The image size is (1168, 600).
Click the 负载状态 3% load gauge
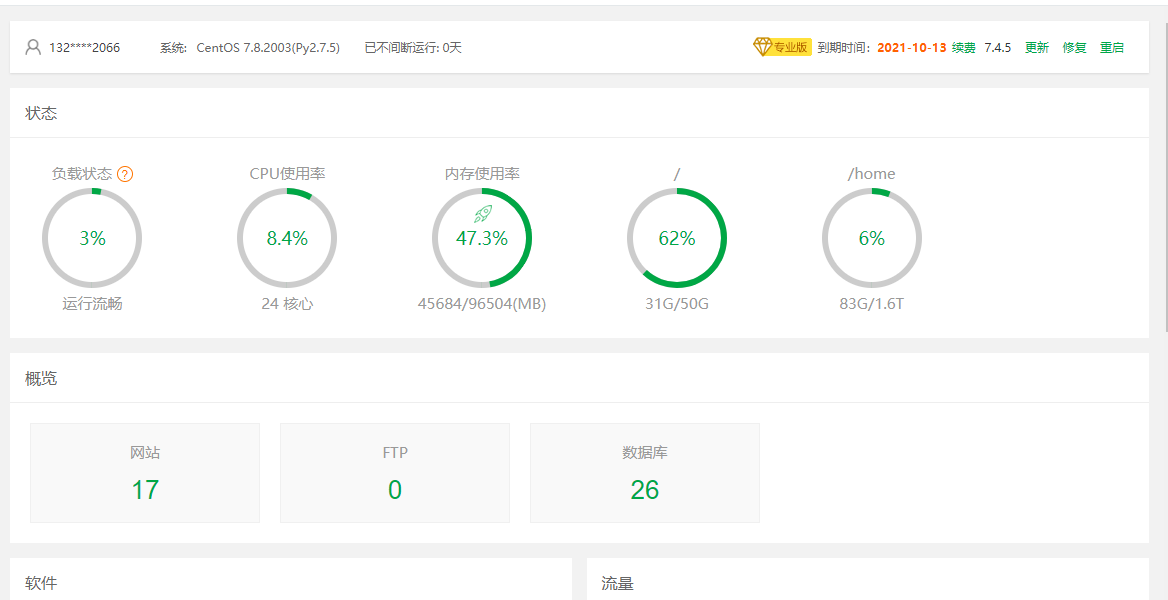92,238
